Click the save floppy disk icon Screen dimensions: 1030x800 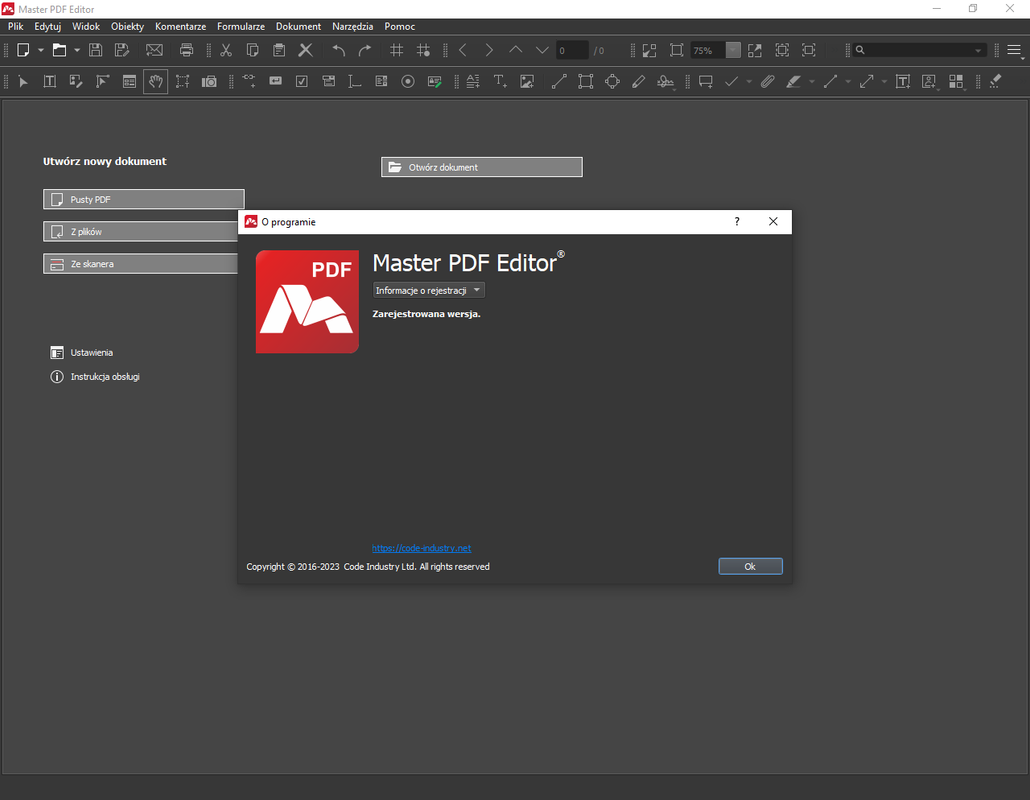pos(95,51)
